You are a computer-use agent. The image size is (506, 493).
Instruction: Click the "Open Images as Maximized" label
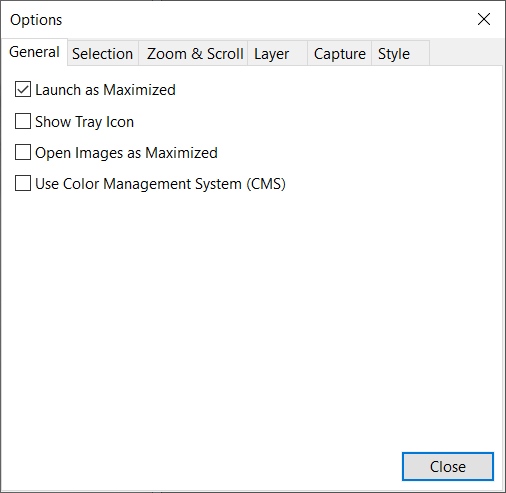(x=126, y=153)
